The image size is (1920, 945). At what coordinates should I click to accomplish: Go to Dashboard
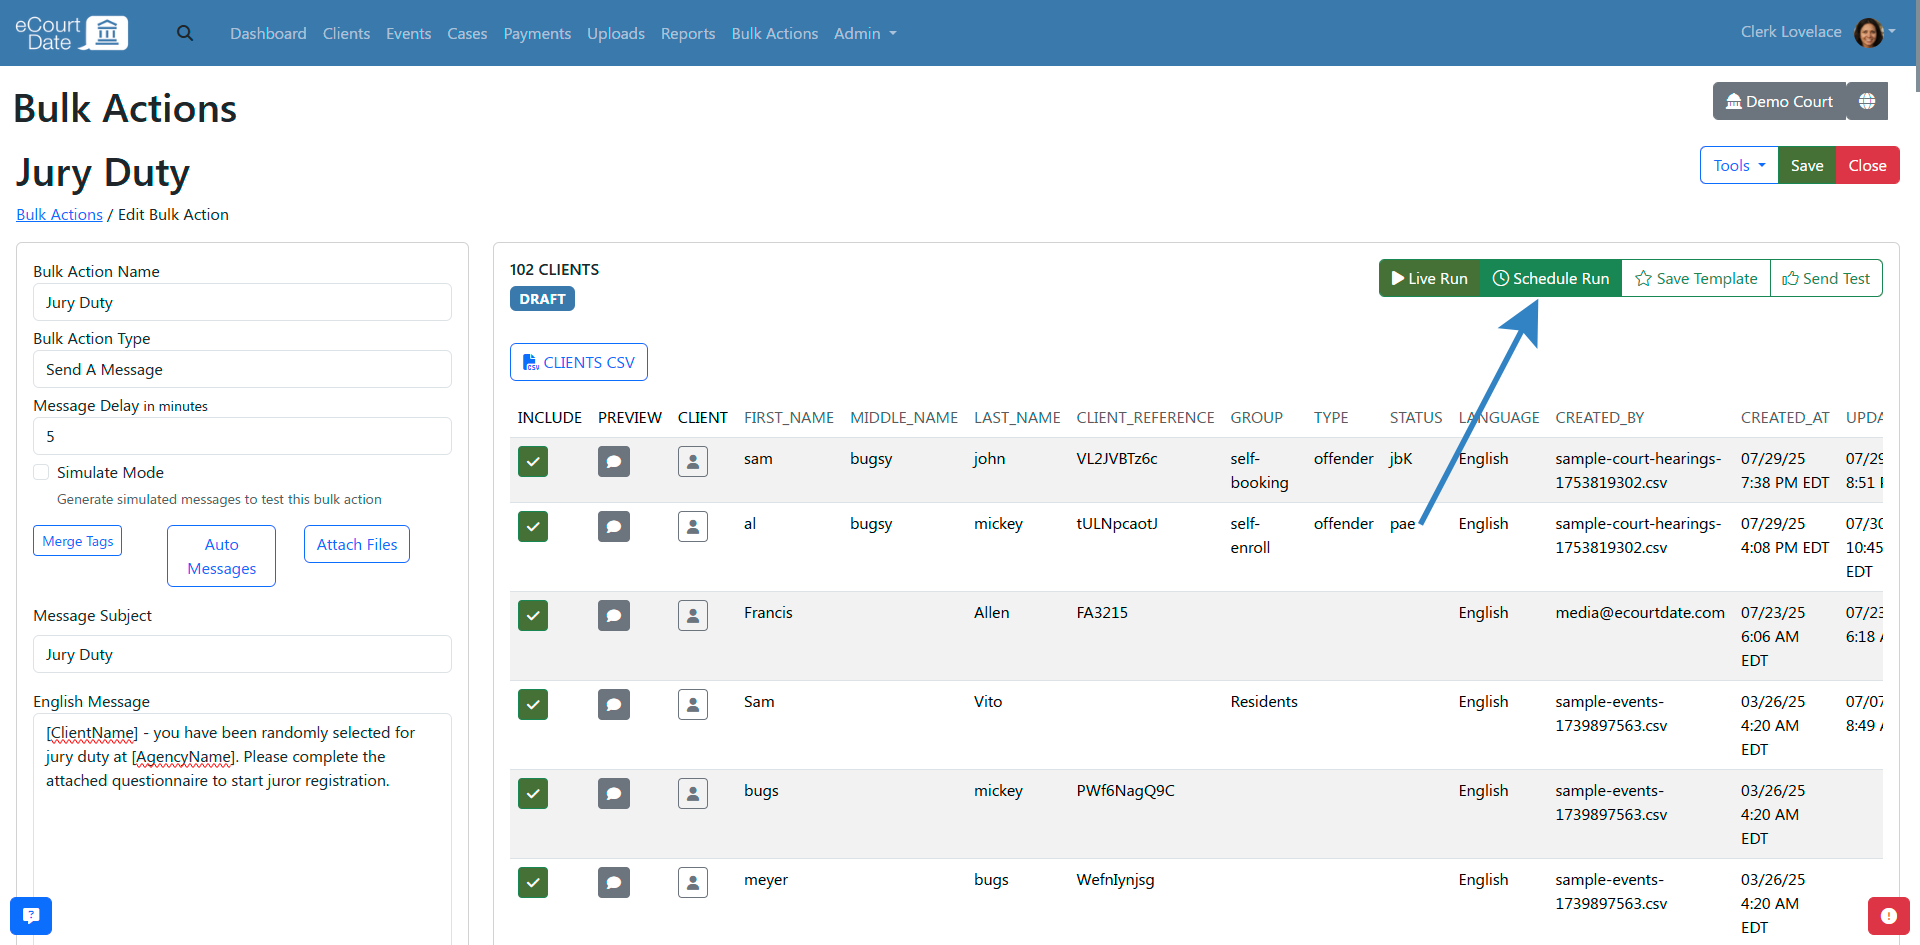click(x=268, y=33)
